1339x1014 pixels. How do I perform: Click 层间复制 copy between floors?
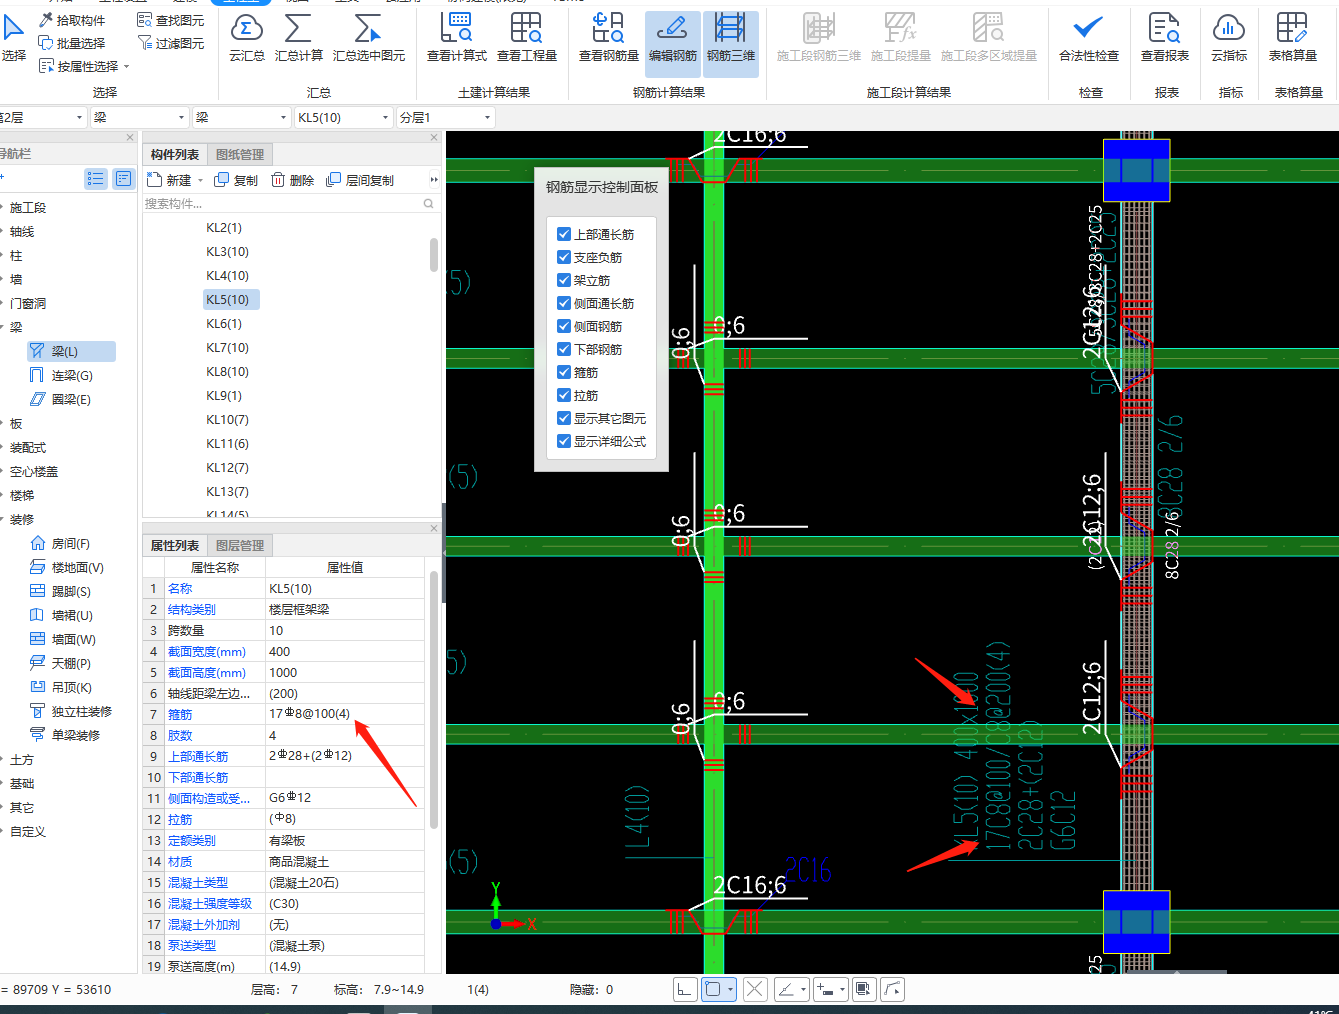[x=360, y=180]
